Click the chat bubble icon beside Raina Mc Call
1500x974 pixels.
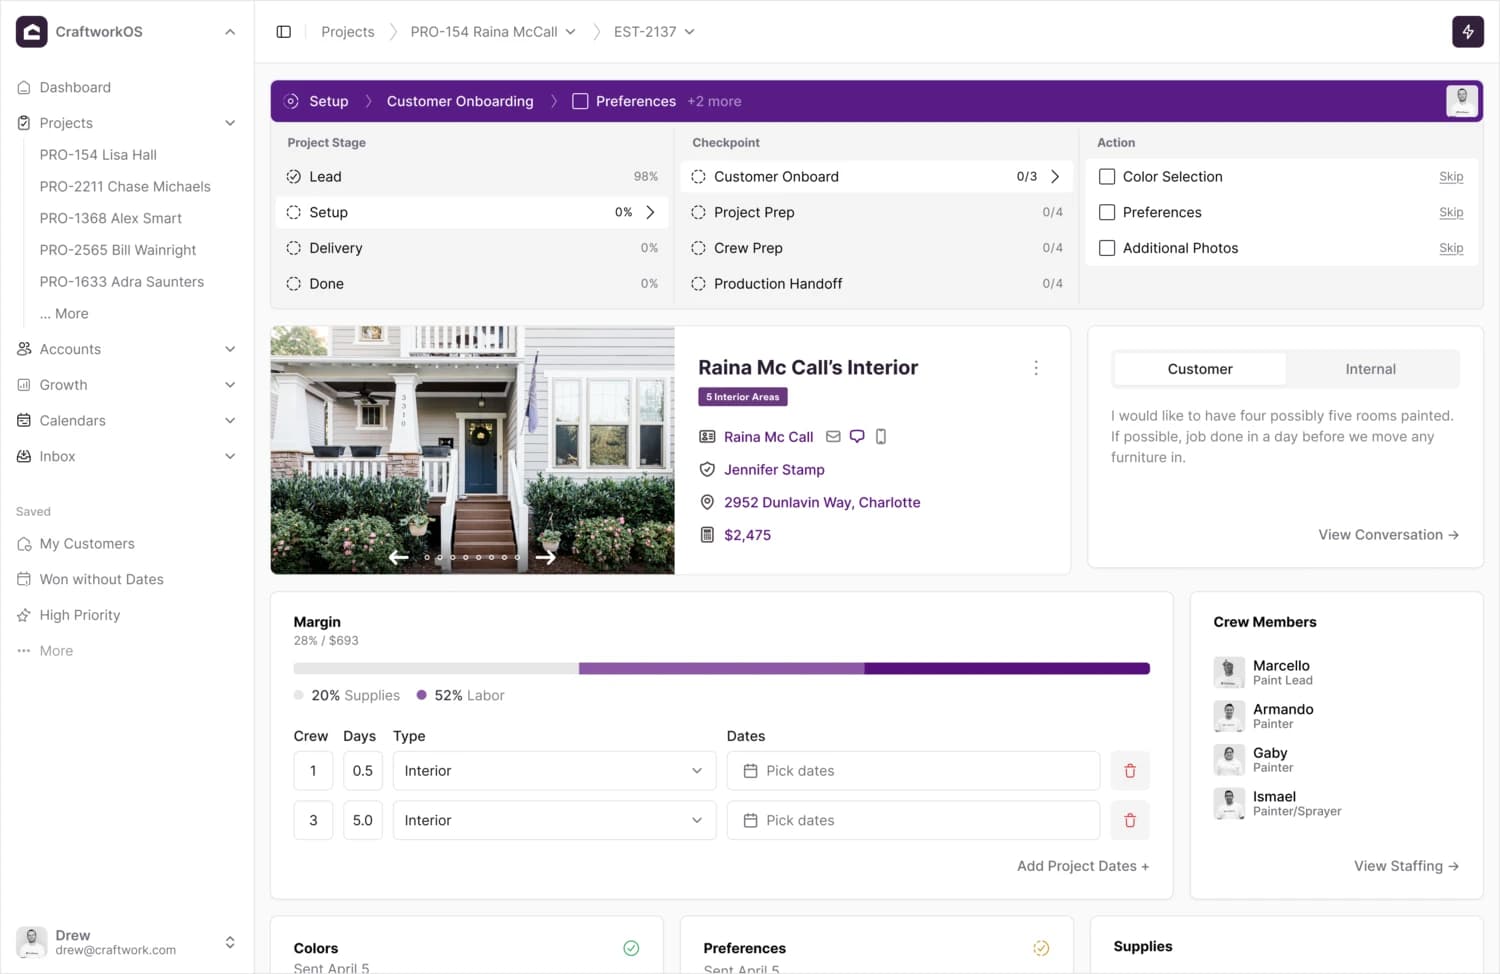click(x=857, y=437)
